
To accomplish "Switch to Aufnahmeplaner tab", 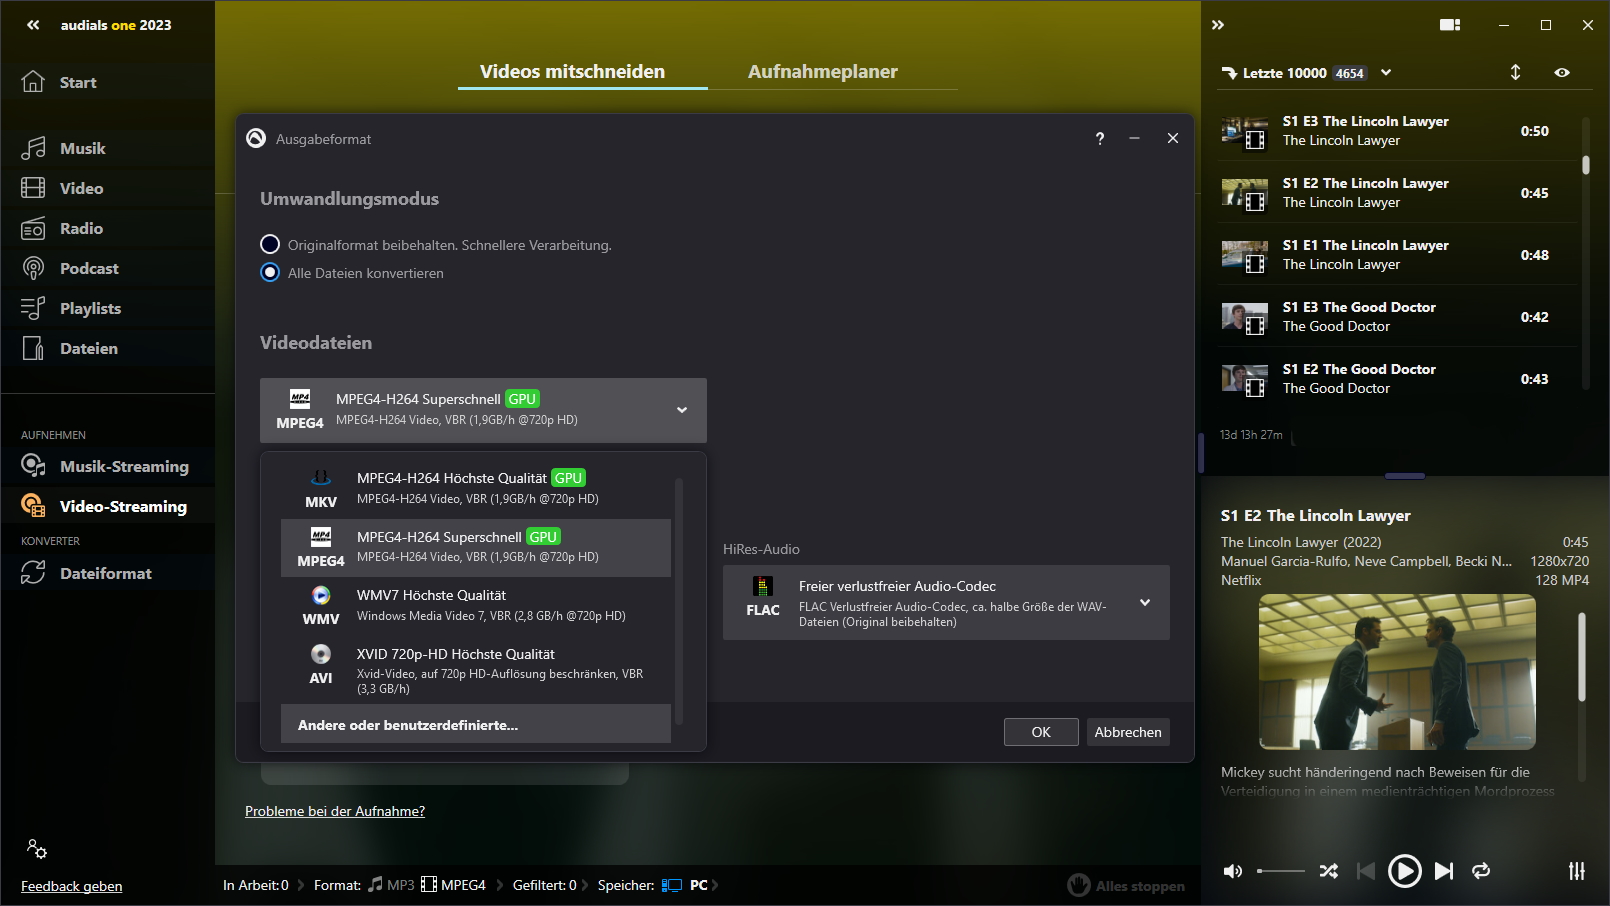I will [x=823, y=71].
